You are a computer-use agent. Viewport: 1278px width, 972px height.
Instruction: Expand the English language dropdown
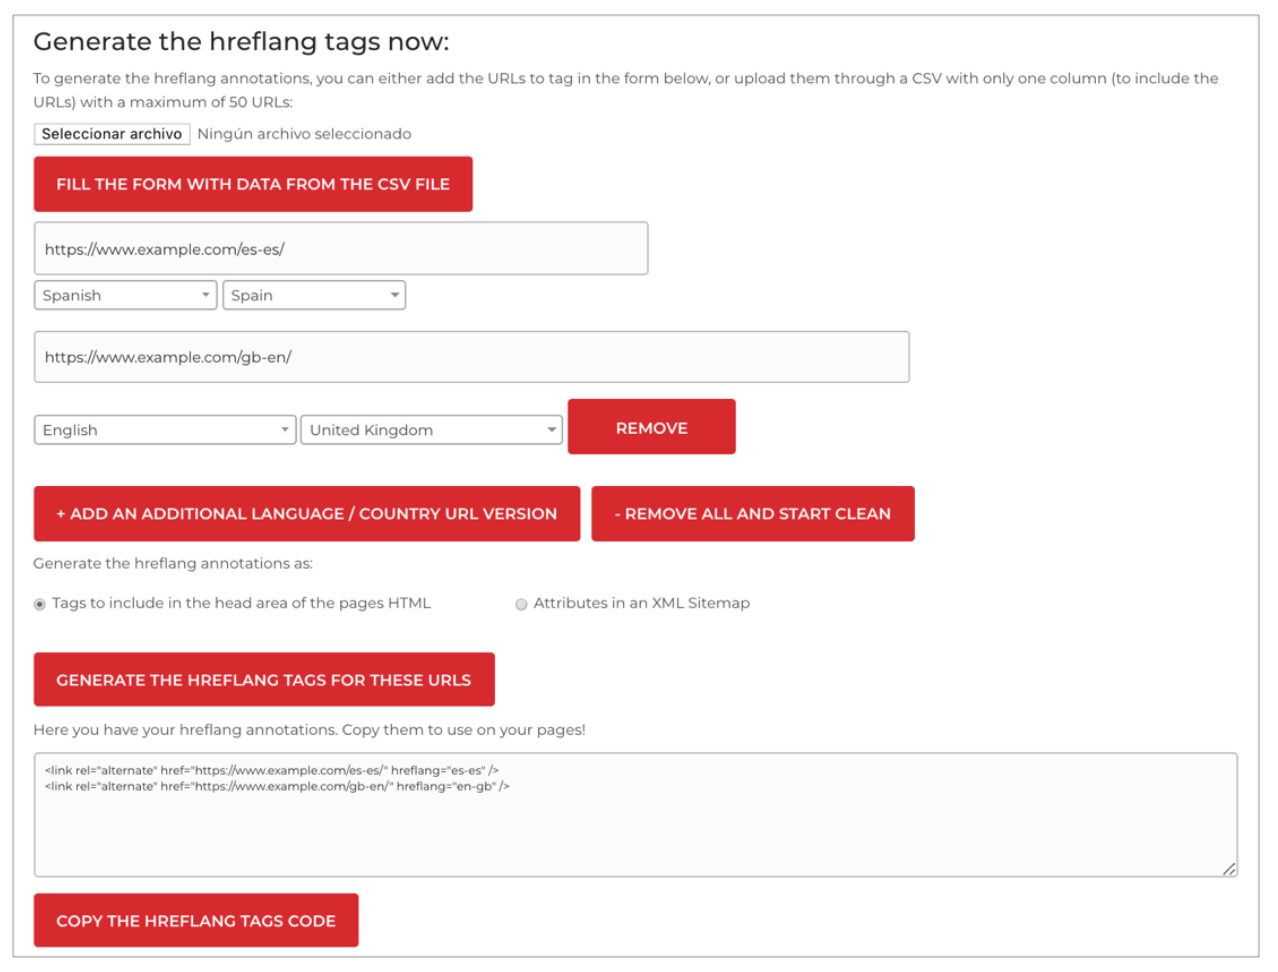point(165,430)
